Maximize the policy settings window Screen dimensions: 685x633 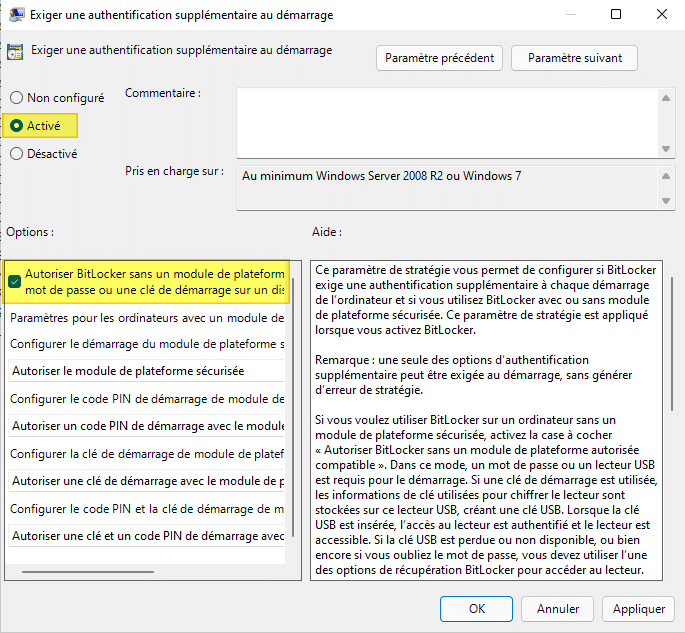[x=616, y=14]
